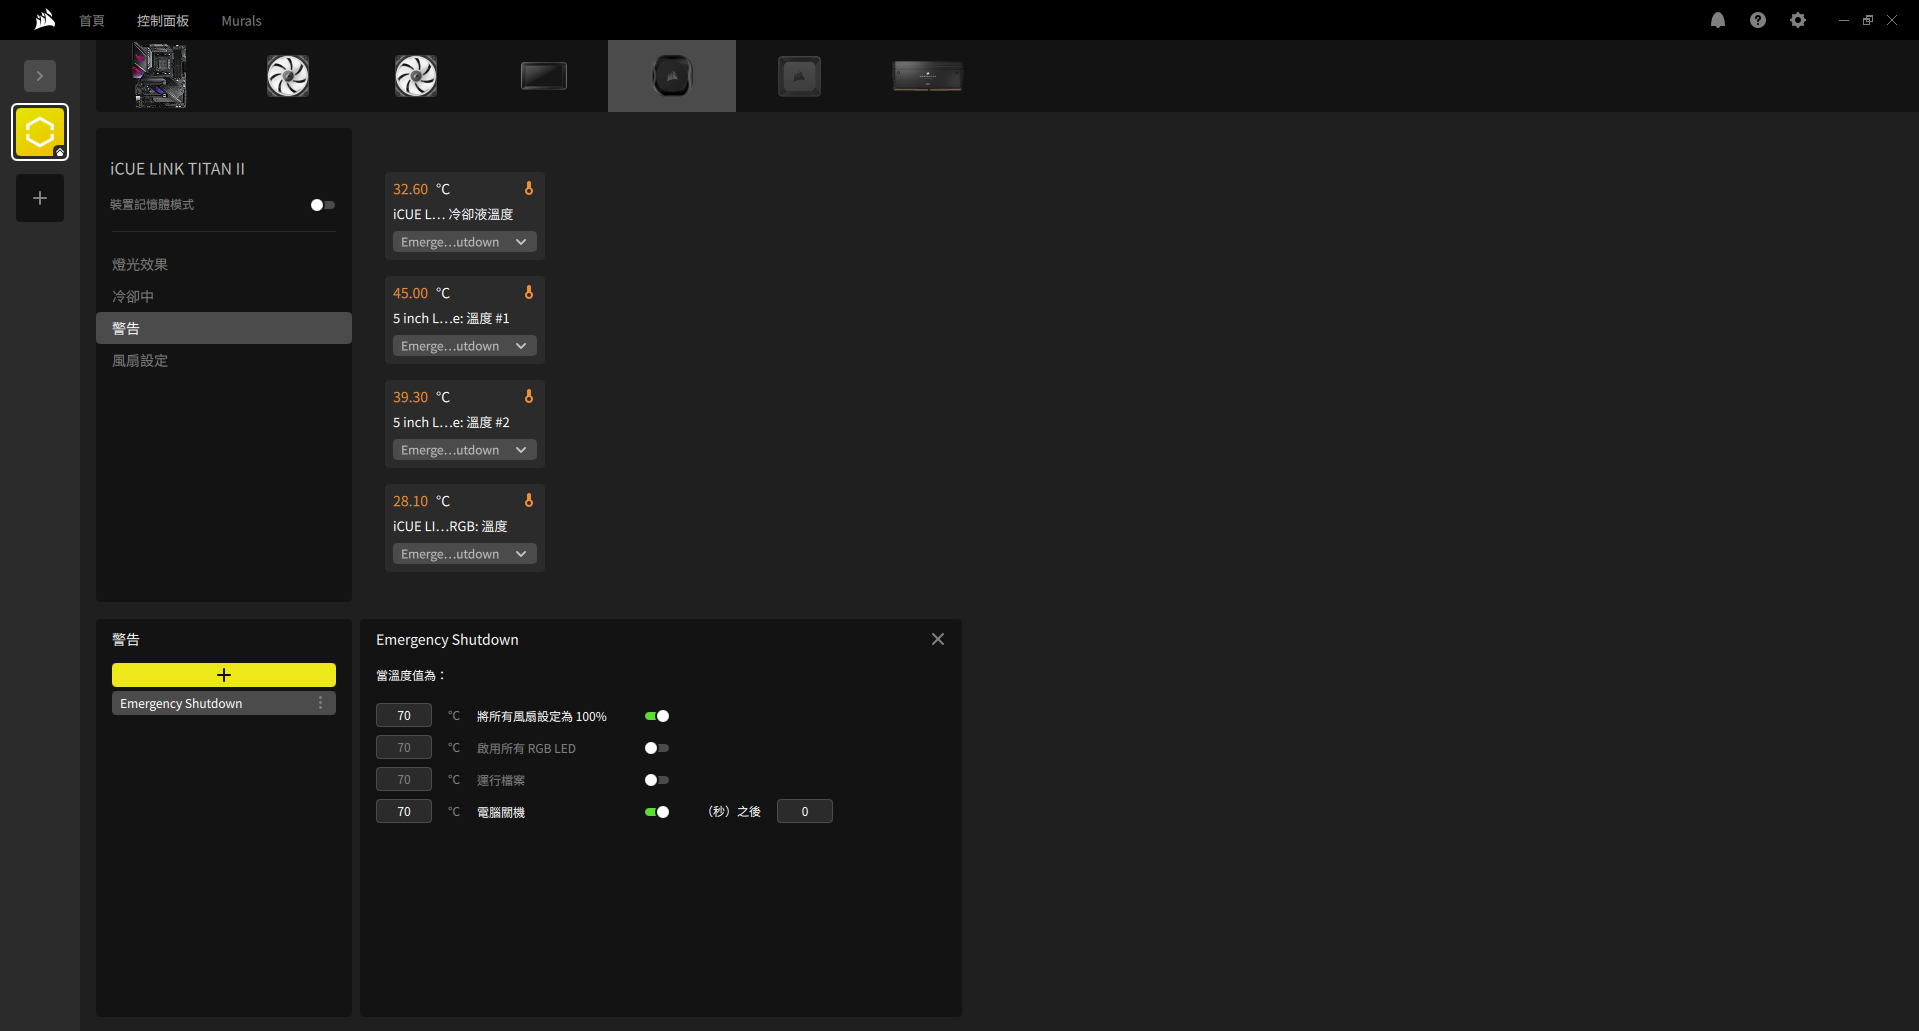Switch to the Murals tab
1919x1031 pixels.
pos(241,20)
